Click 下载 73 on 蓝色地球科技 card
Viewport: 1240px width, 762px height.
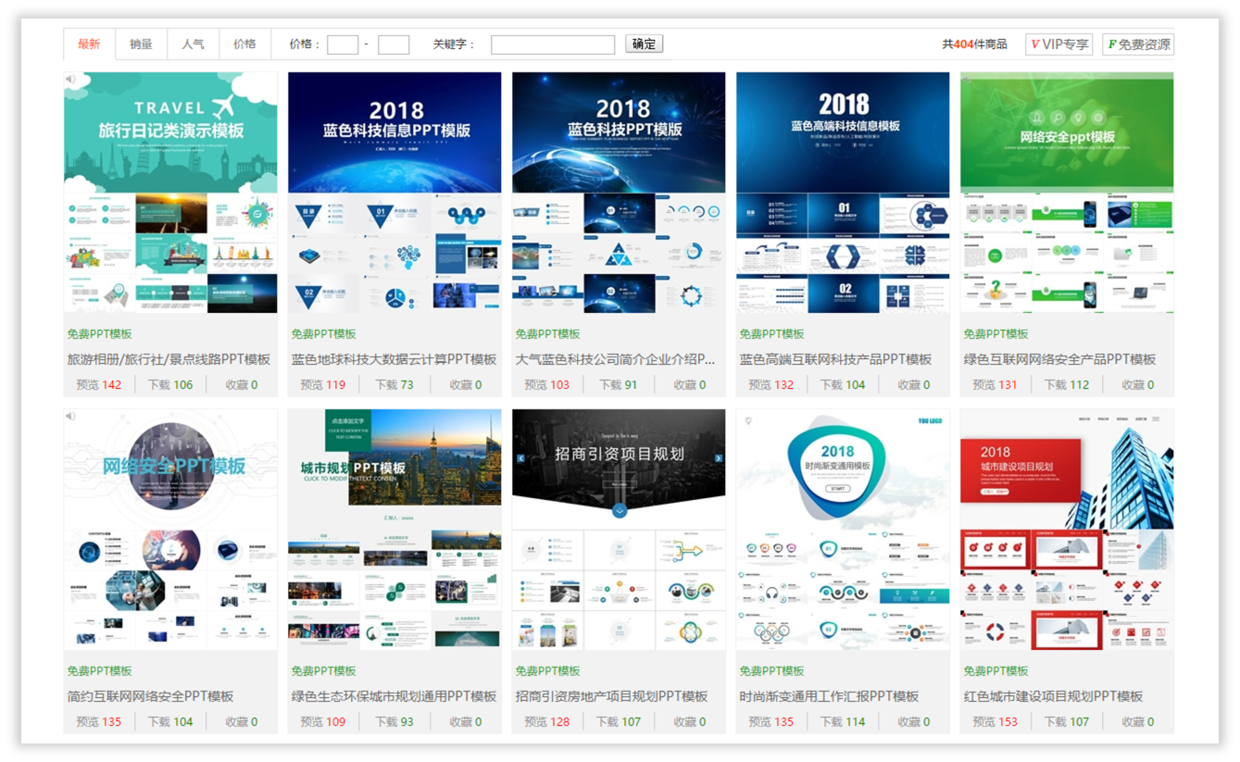coord(393,385)
